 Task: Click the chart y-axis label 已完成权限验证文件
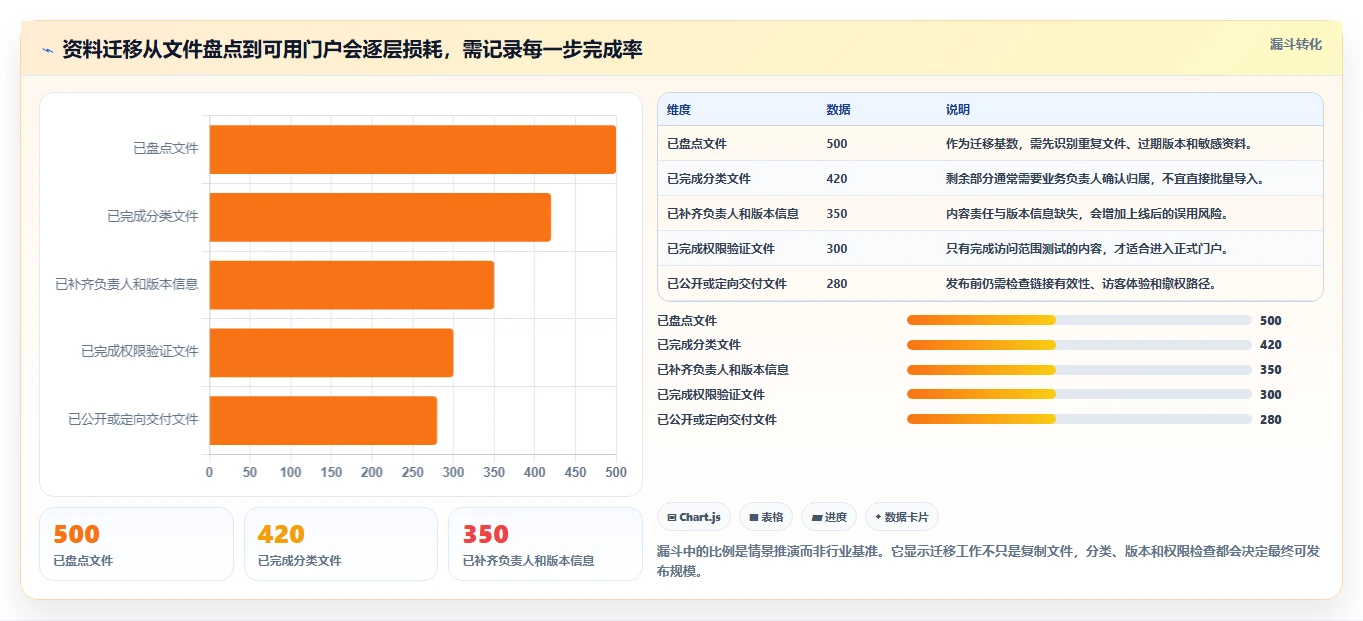[140, 352]
